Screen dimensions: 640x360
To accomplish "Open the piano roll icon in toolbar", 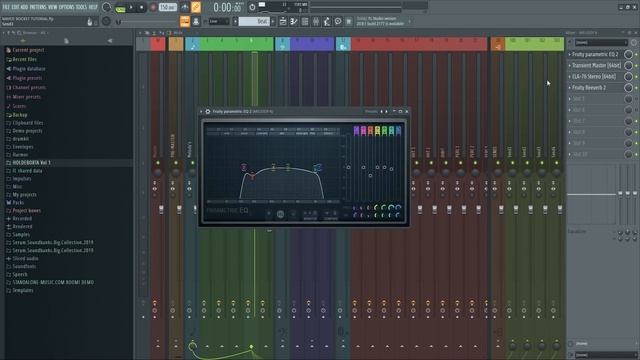I will (x=294, y=21).
